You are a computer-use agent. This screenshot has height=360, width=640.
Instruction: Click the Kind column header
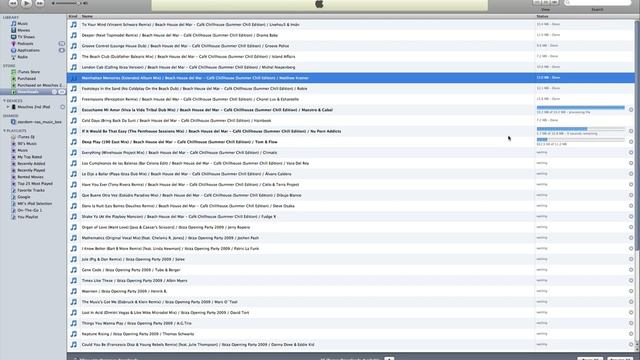pos(73,16)
